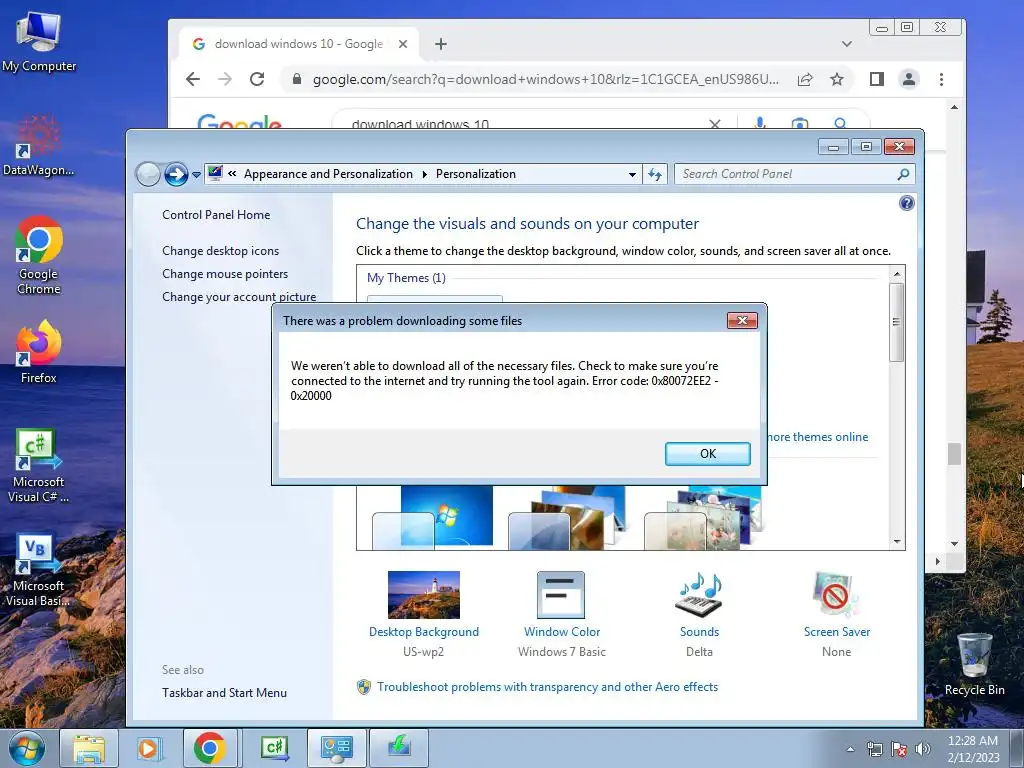Open the volume speaker tray icon

pos(923,749)
